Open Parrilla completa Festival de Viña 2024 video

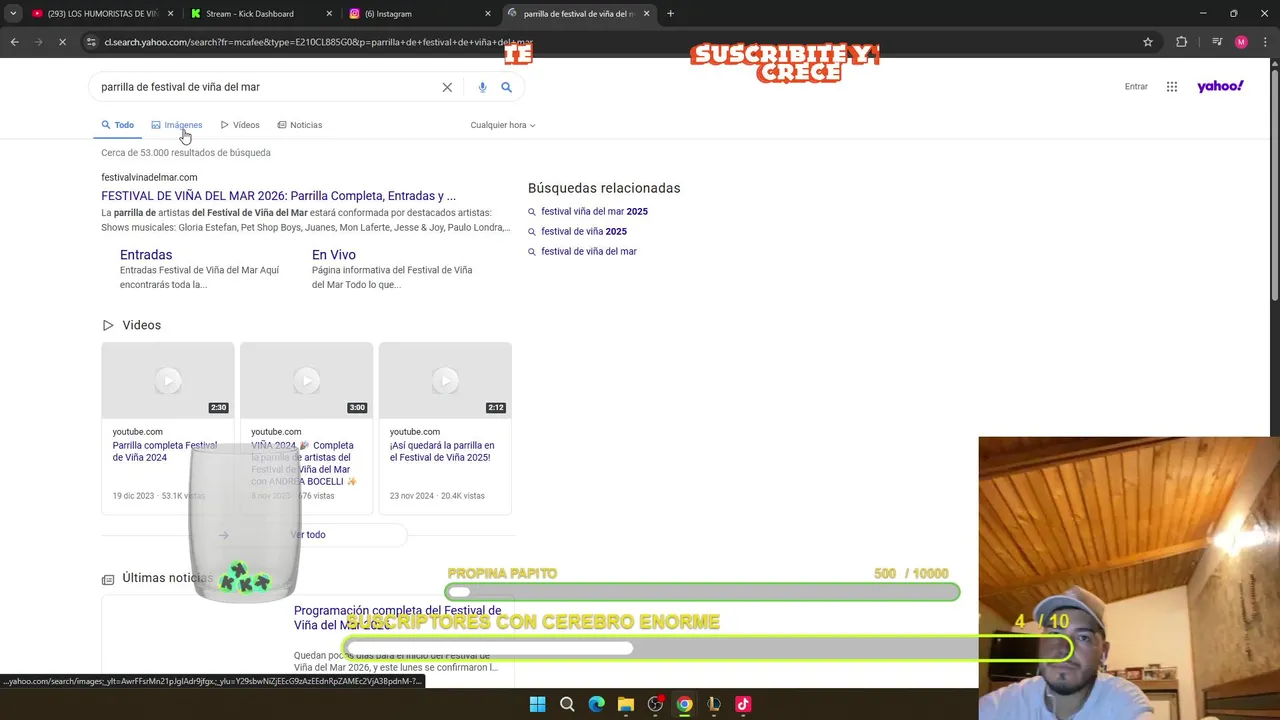(165, 451)
